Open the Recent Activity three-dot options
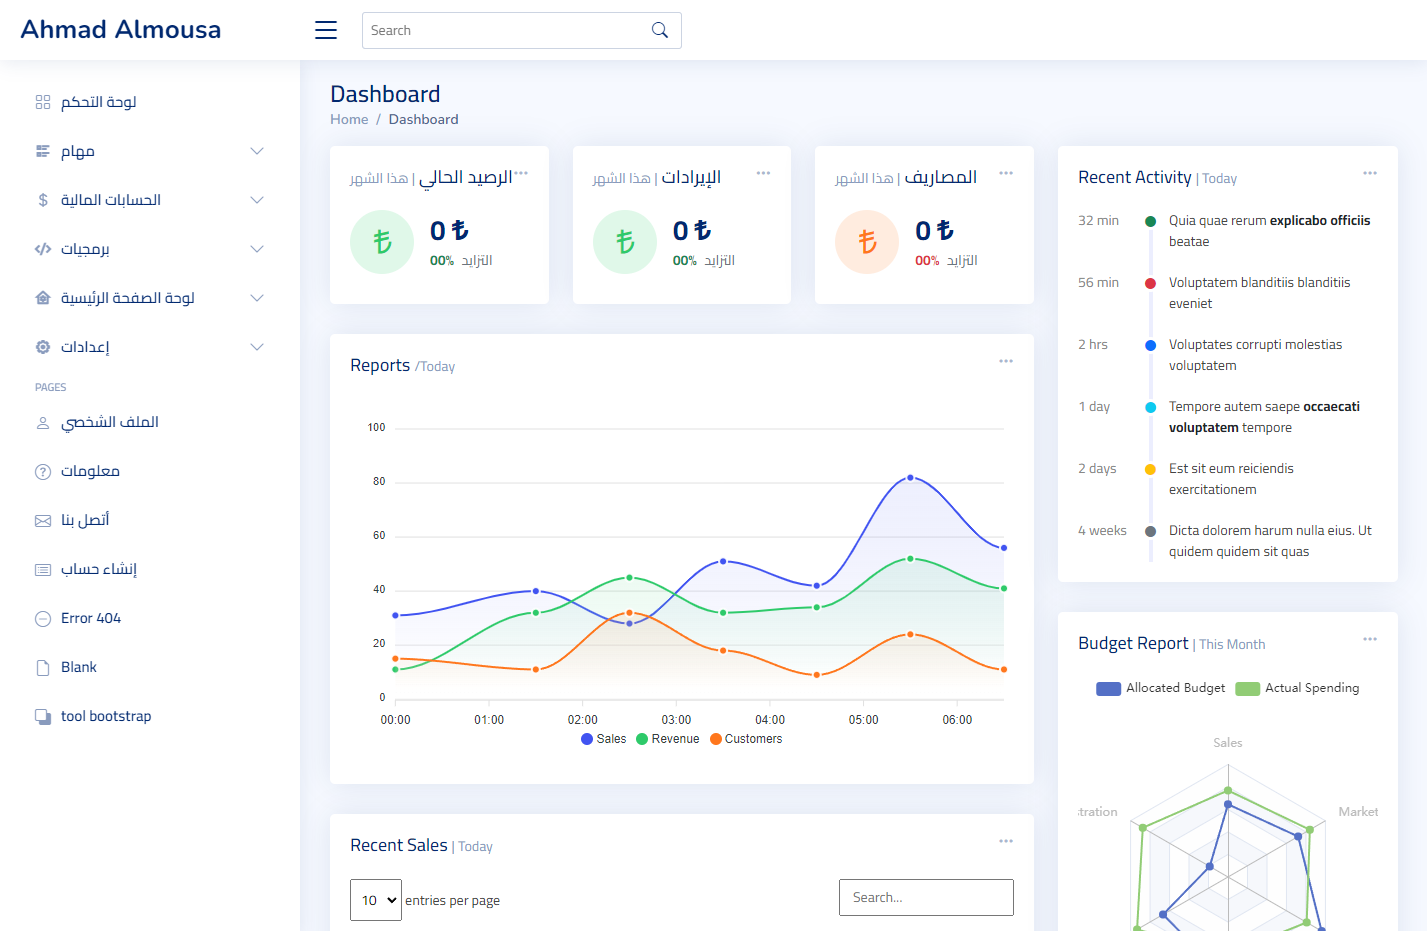Image resolution: width=1427 pixels, height=931 pixels. (1370, 173)
